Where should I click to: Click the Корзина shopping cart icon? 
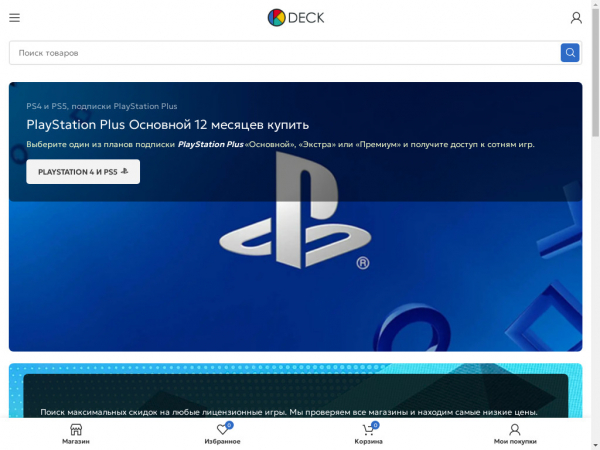(x=368, y=430)
